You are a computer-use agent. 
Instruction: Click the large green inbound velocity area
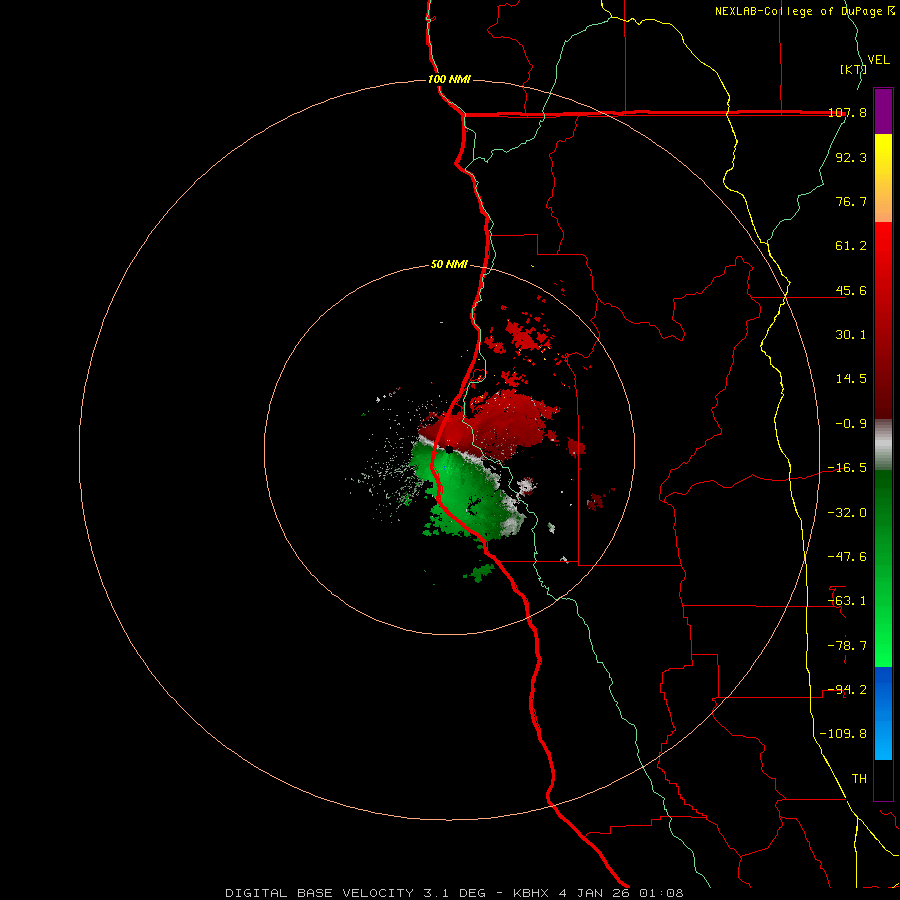click(x=465, y=491)
